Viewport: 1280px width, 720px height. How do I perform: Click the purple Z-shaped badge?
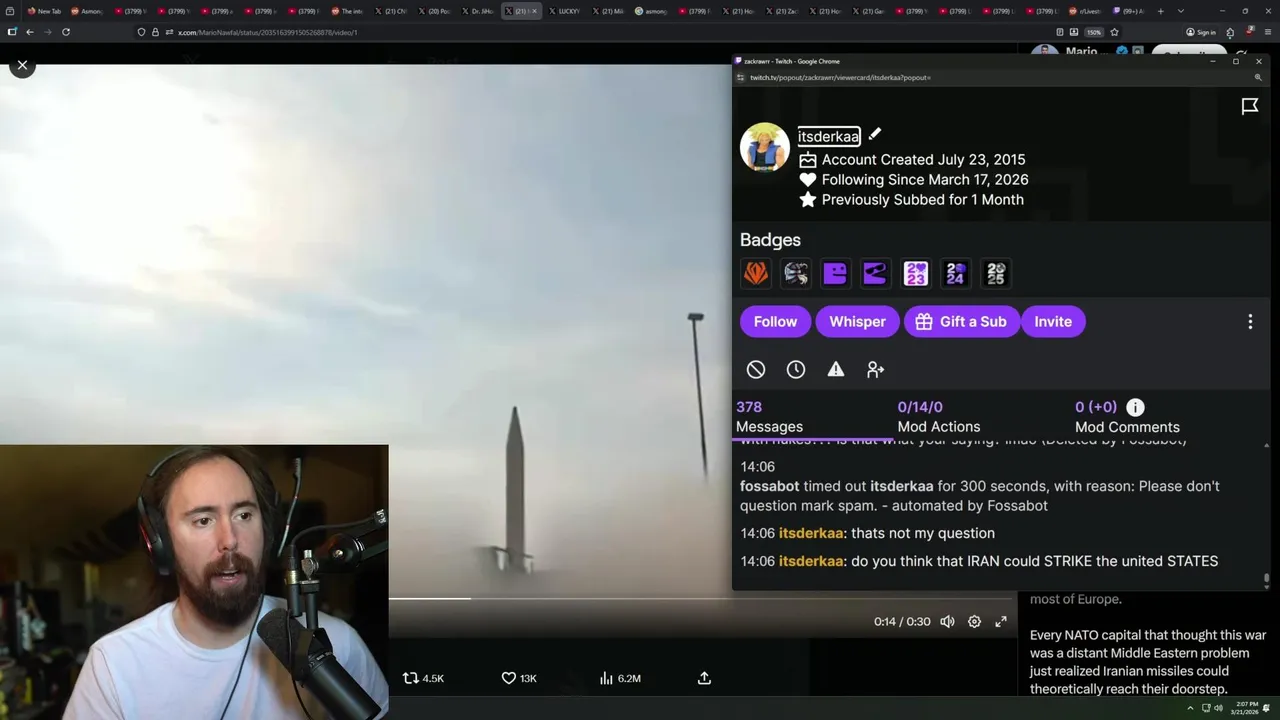[x=875, y=273]
